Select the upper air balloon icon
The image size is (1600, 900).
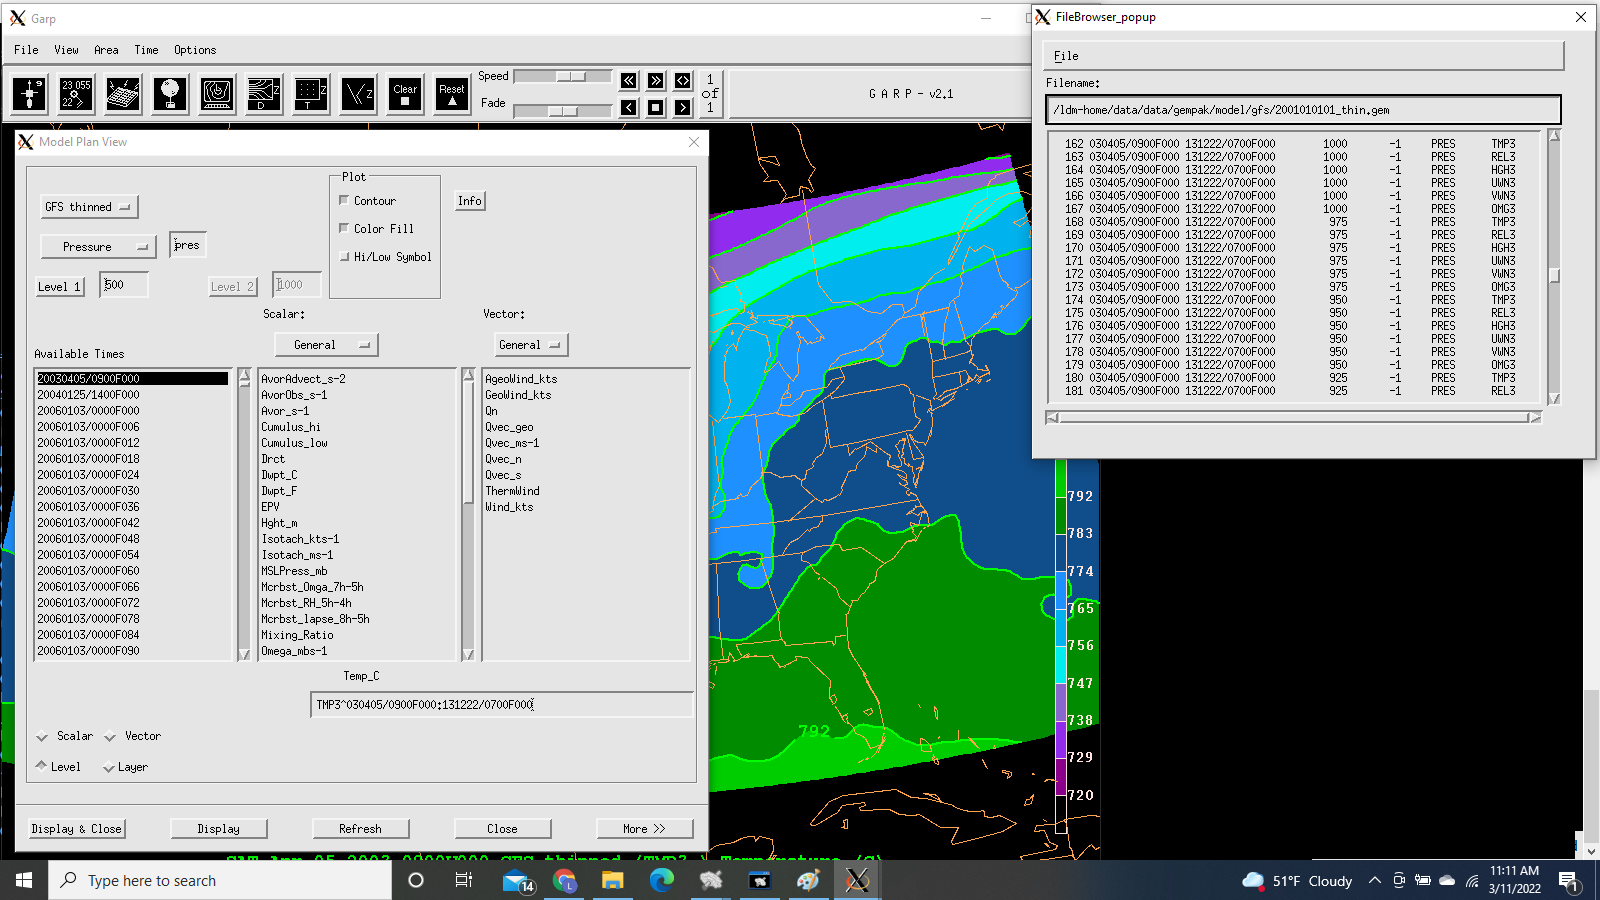170,94
